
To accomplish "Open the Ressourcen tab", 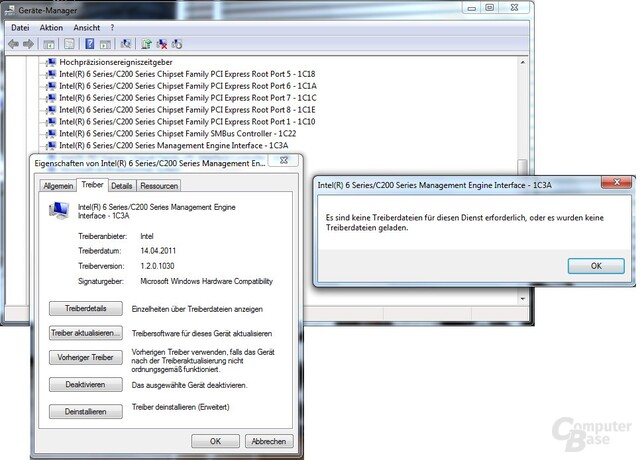I will coord(159,186).
